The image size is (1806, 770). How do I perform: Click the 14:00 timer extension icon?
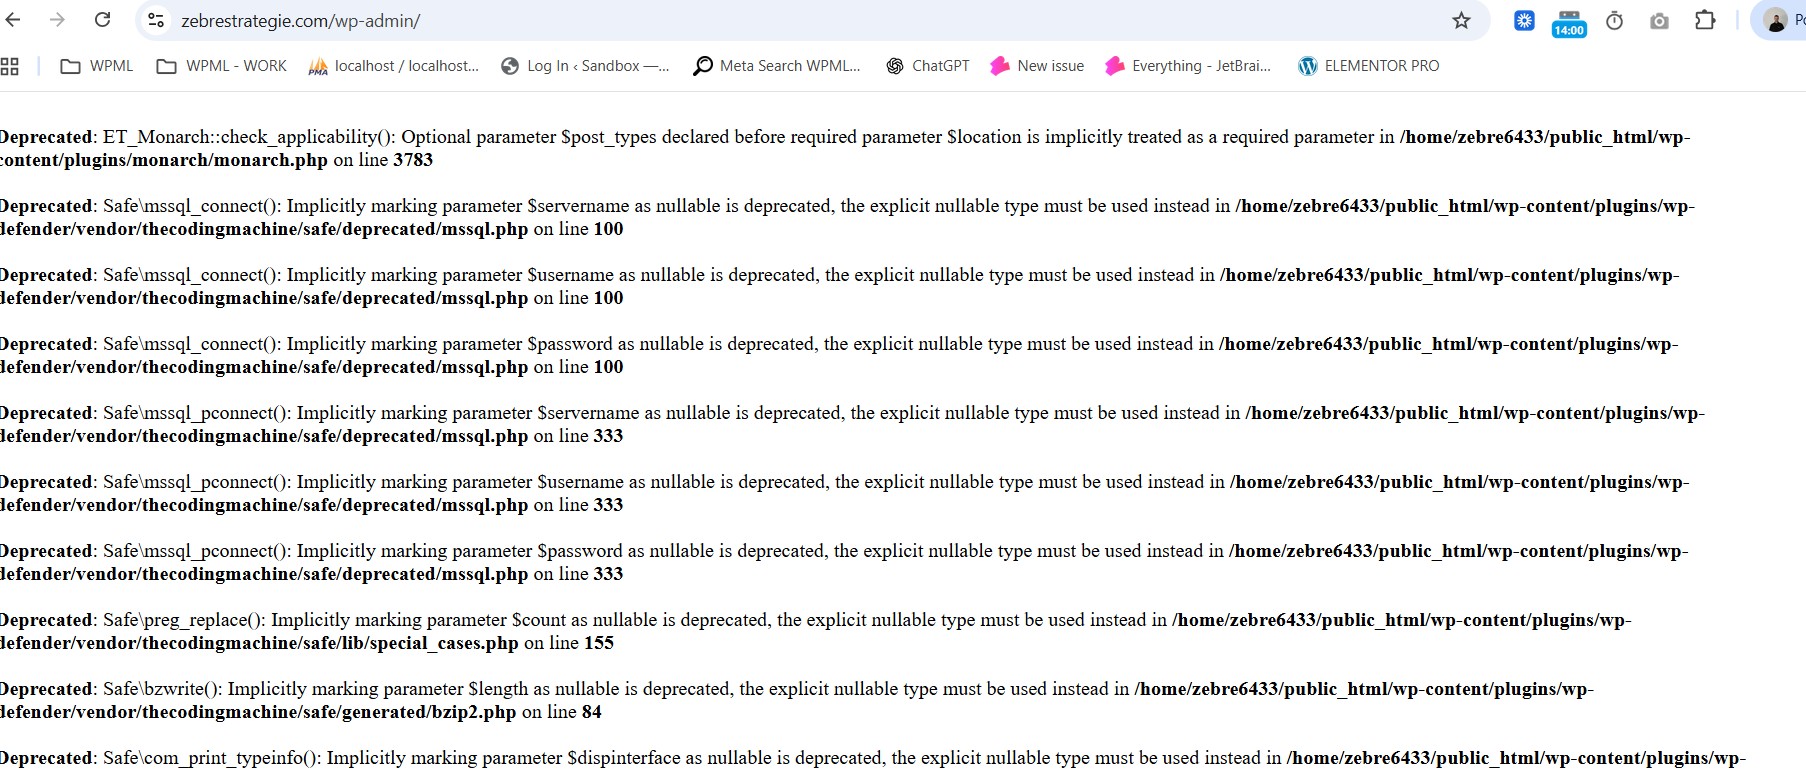pyautogui.click(x=1568, y=22)
